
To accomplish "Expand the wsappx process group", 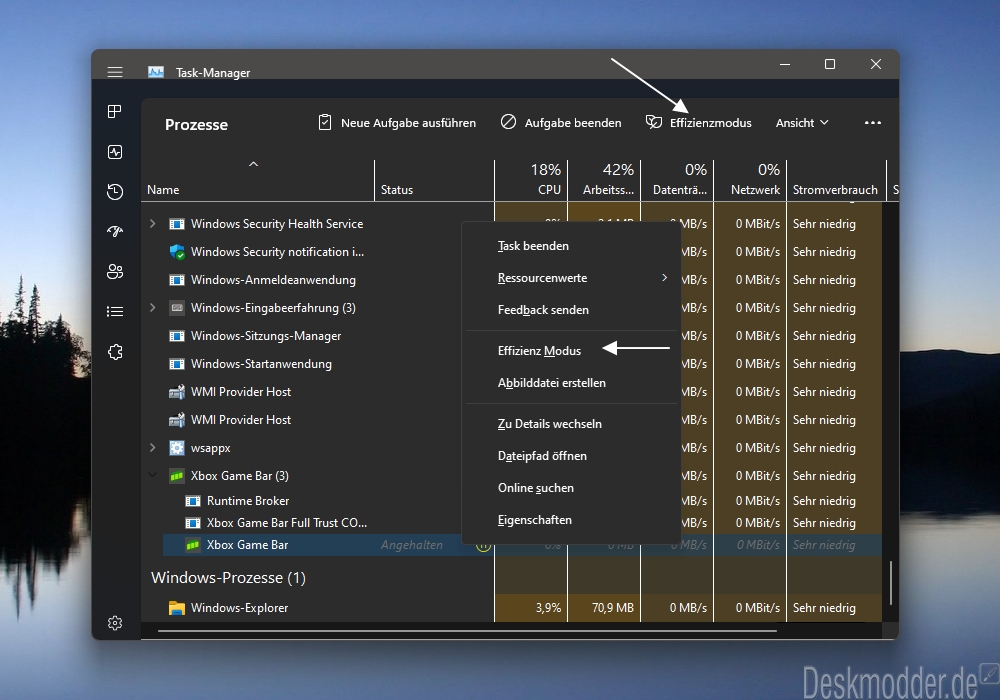I will 152,448.
